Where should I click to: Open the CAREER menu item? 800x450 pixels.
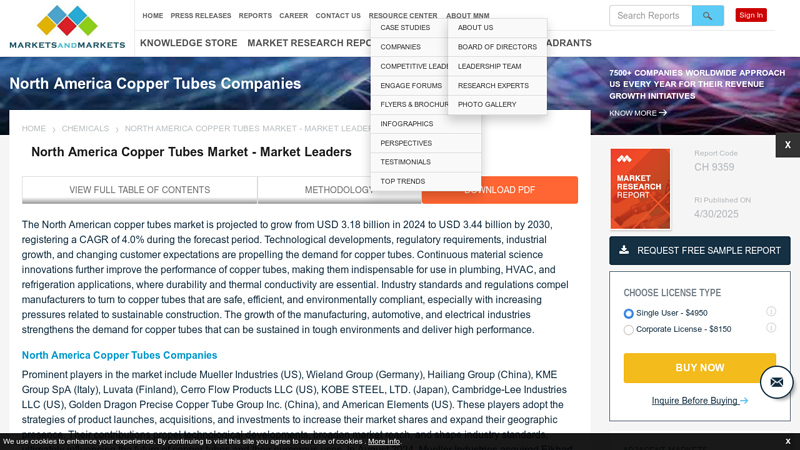tap(293, 16)
